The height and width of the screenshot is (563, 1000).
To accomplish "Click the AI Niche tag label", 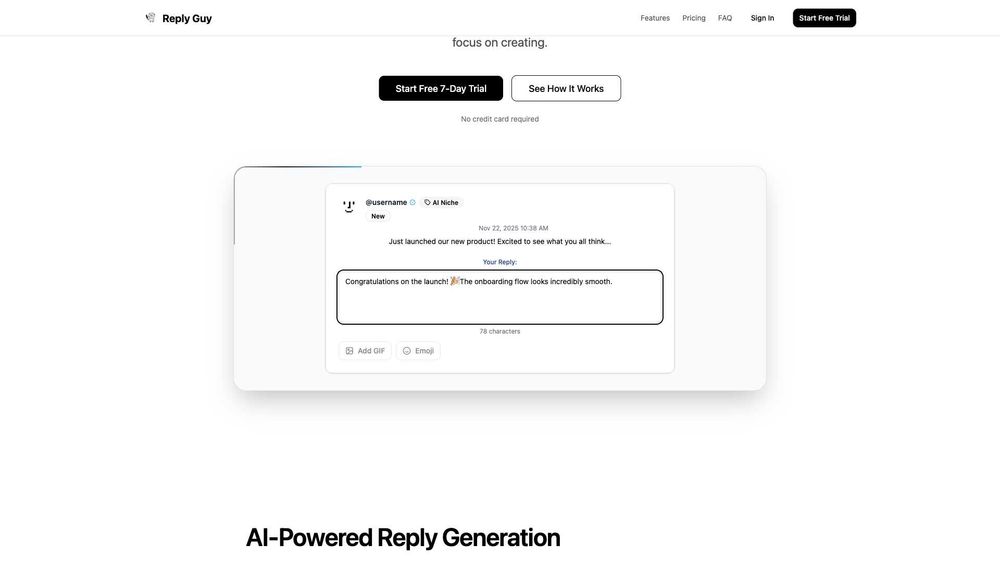I will pyautogui.click(x=445, y=202).
